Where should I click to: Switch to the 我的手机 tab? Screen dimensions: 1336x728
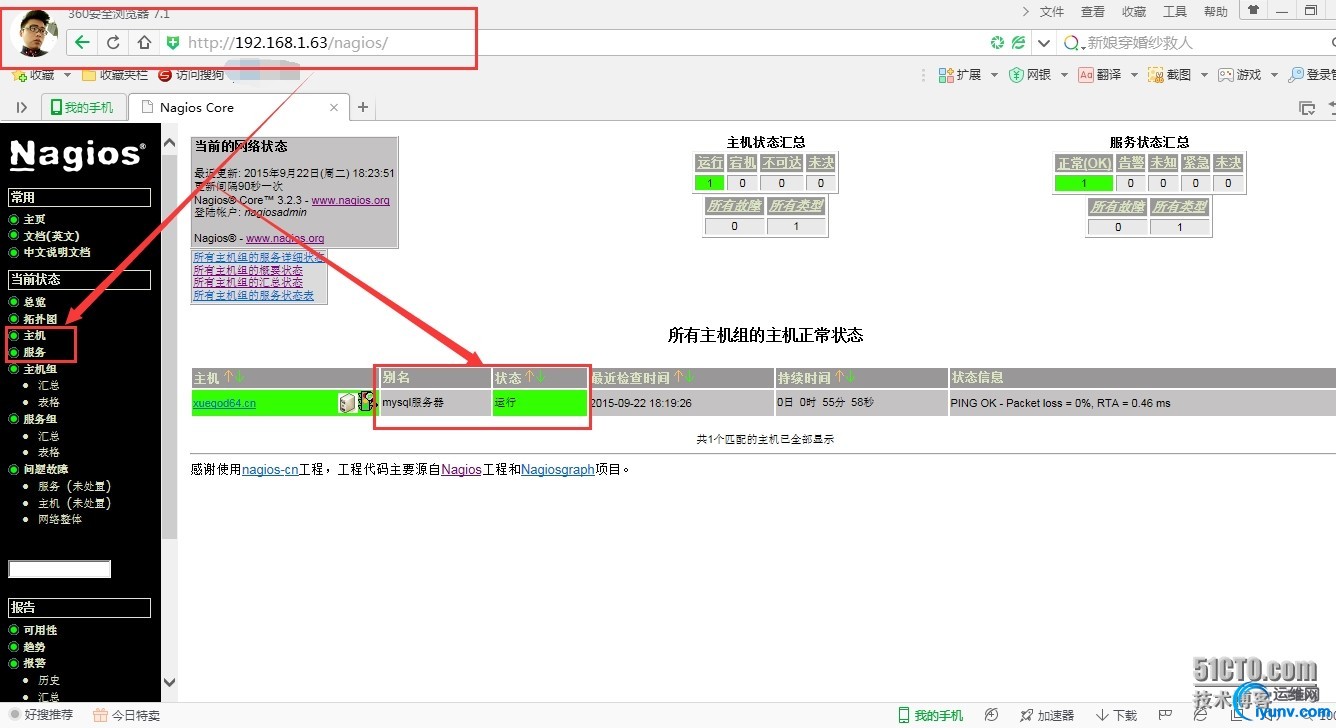[x=82, y=107]
